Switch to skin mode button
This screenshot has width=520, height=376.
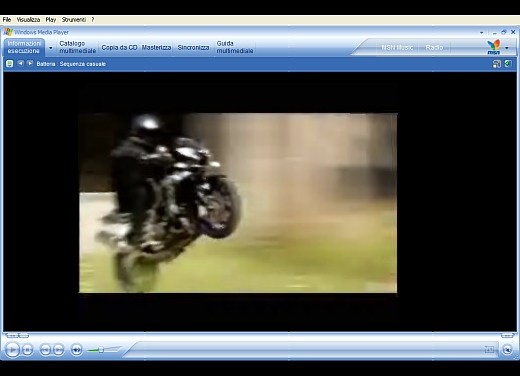point(507,350)
